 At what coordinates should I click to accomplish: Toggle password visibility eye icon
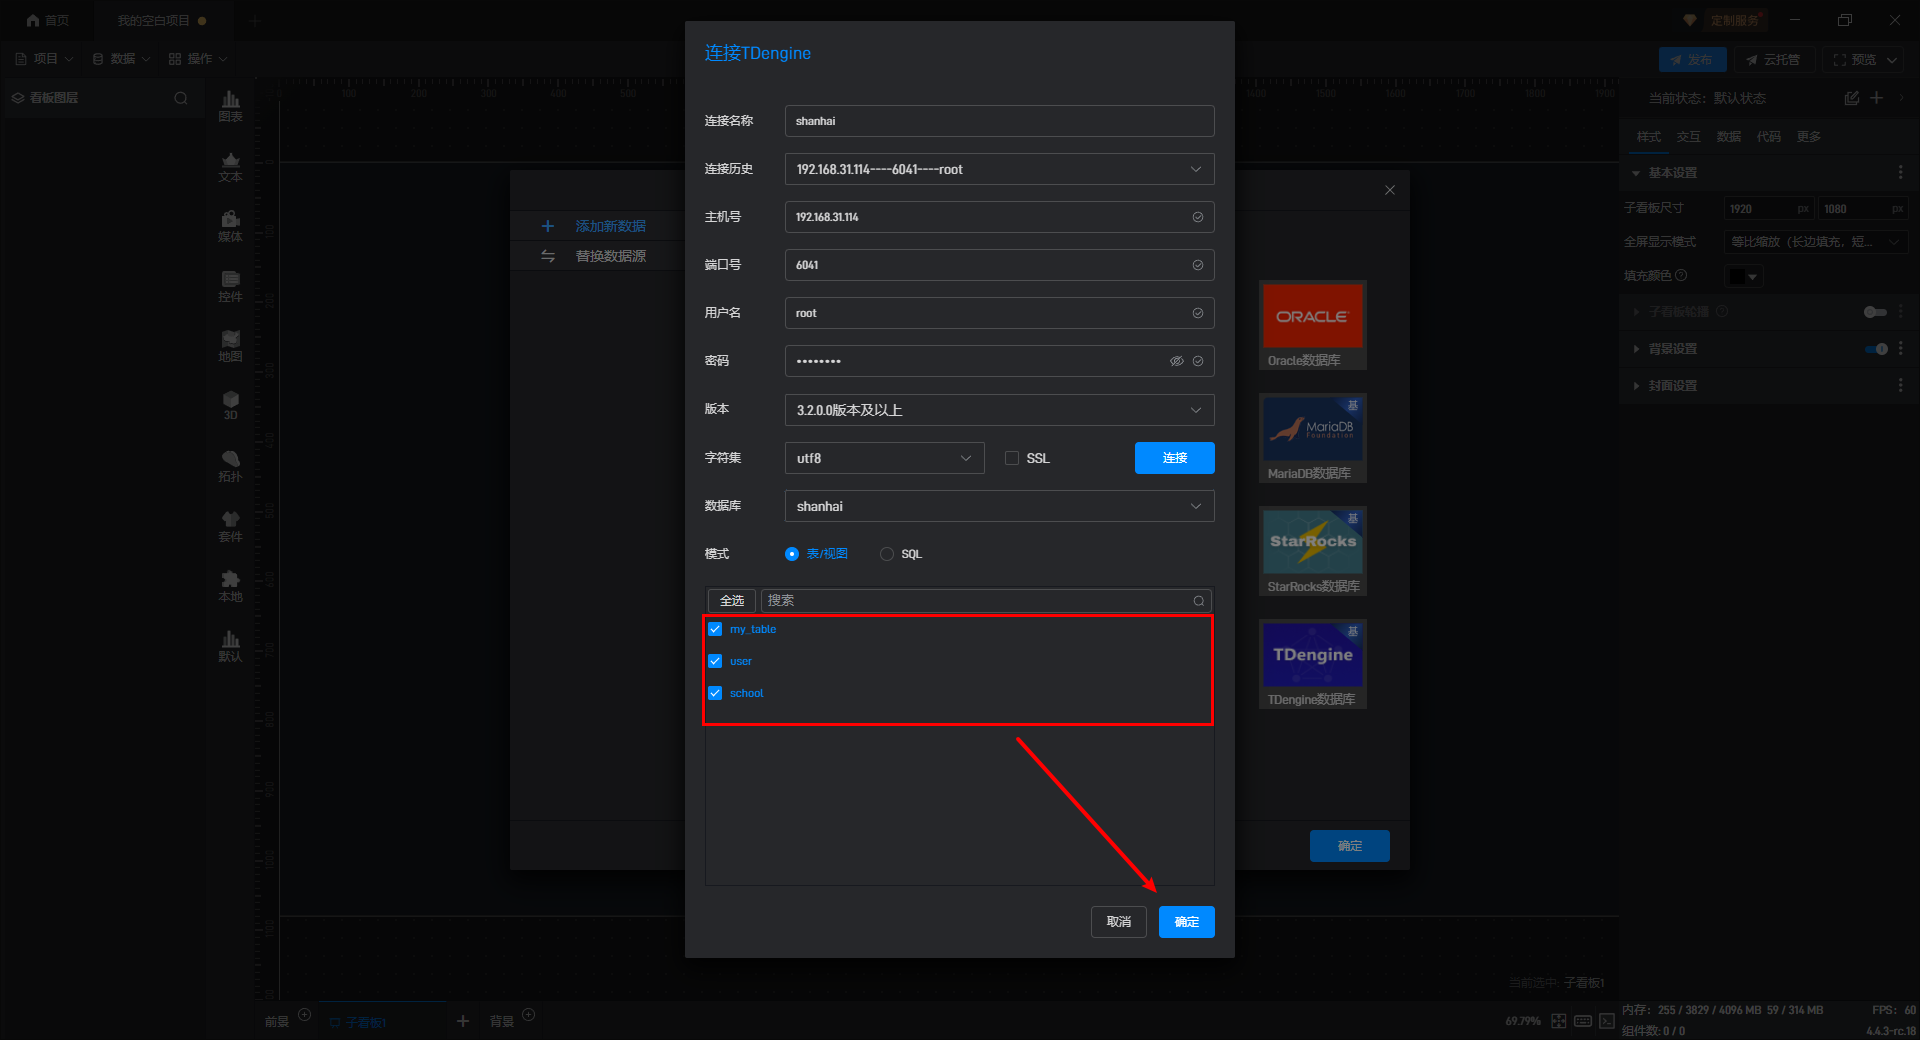tap(1176, 361)
